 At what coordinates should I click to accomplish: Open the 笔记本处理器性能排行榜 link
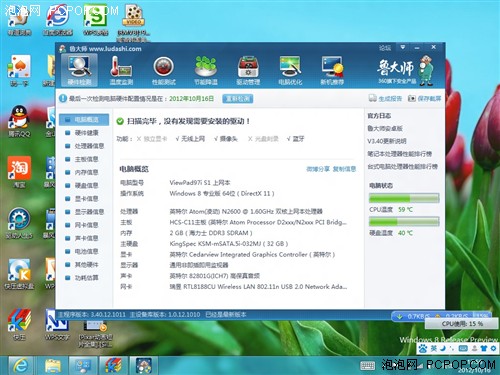[x=399, y=154]
